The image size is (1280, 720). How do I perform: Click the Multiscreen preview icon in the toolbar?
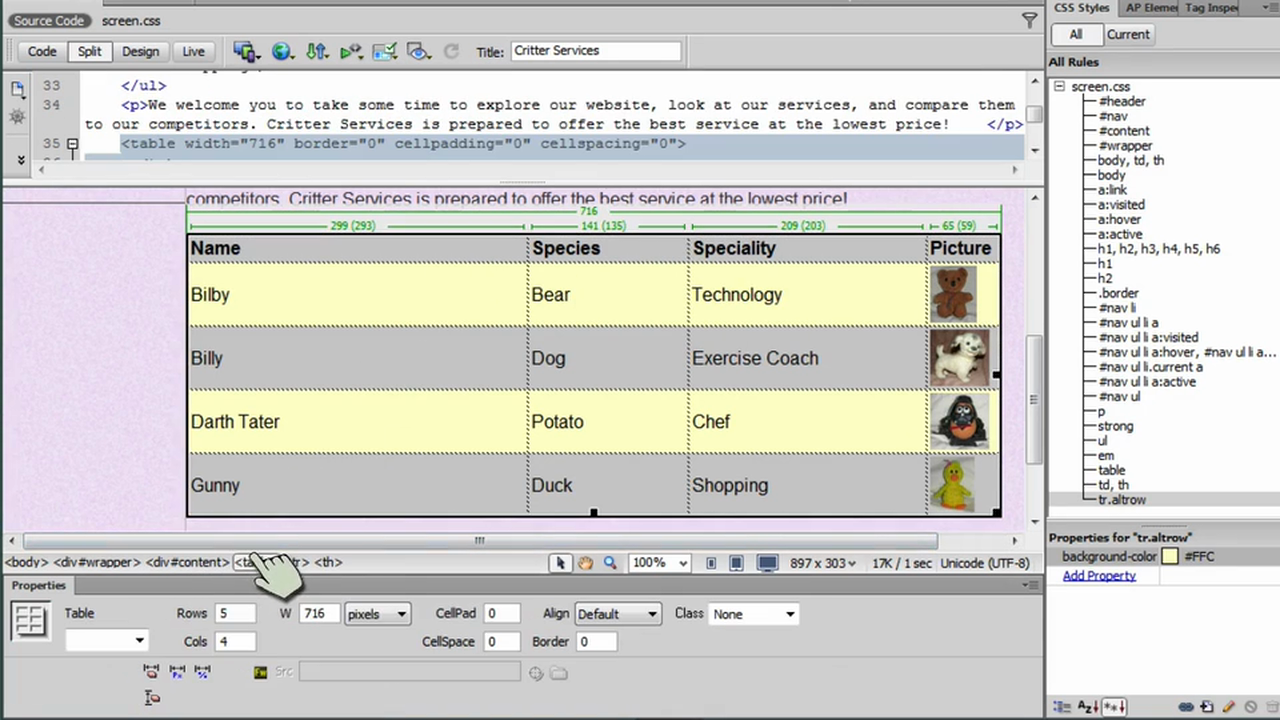point(246,51)
